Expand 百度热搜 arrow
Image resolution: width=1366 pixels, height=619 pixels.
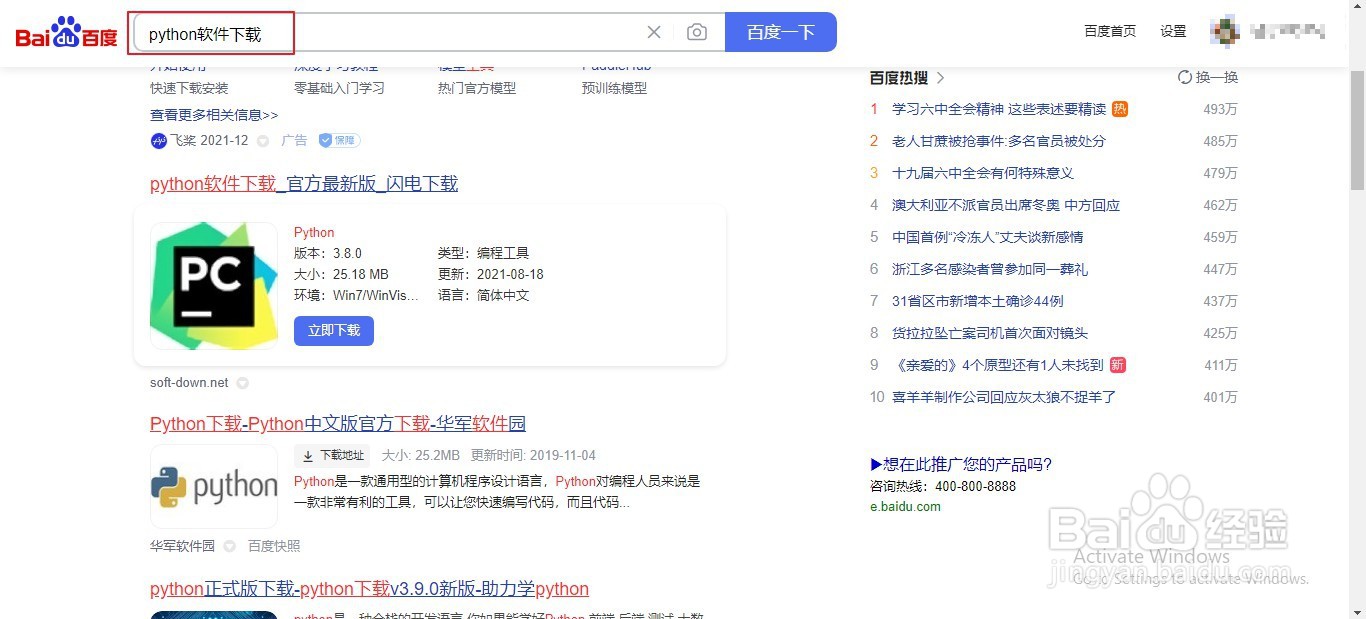[x=940, y=78]
